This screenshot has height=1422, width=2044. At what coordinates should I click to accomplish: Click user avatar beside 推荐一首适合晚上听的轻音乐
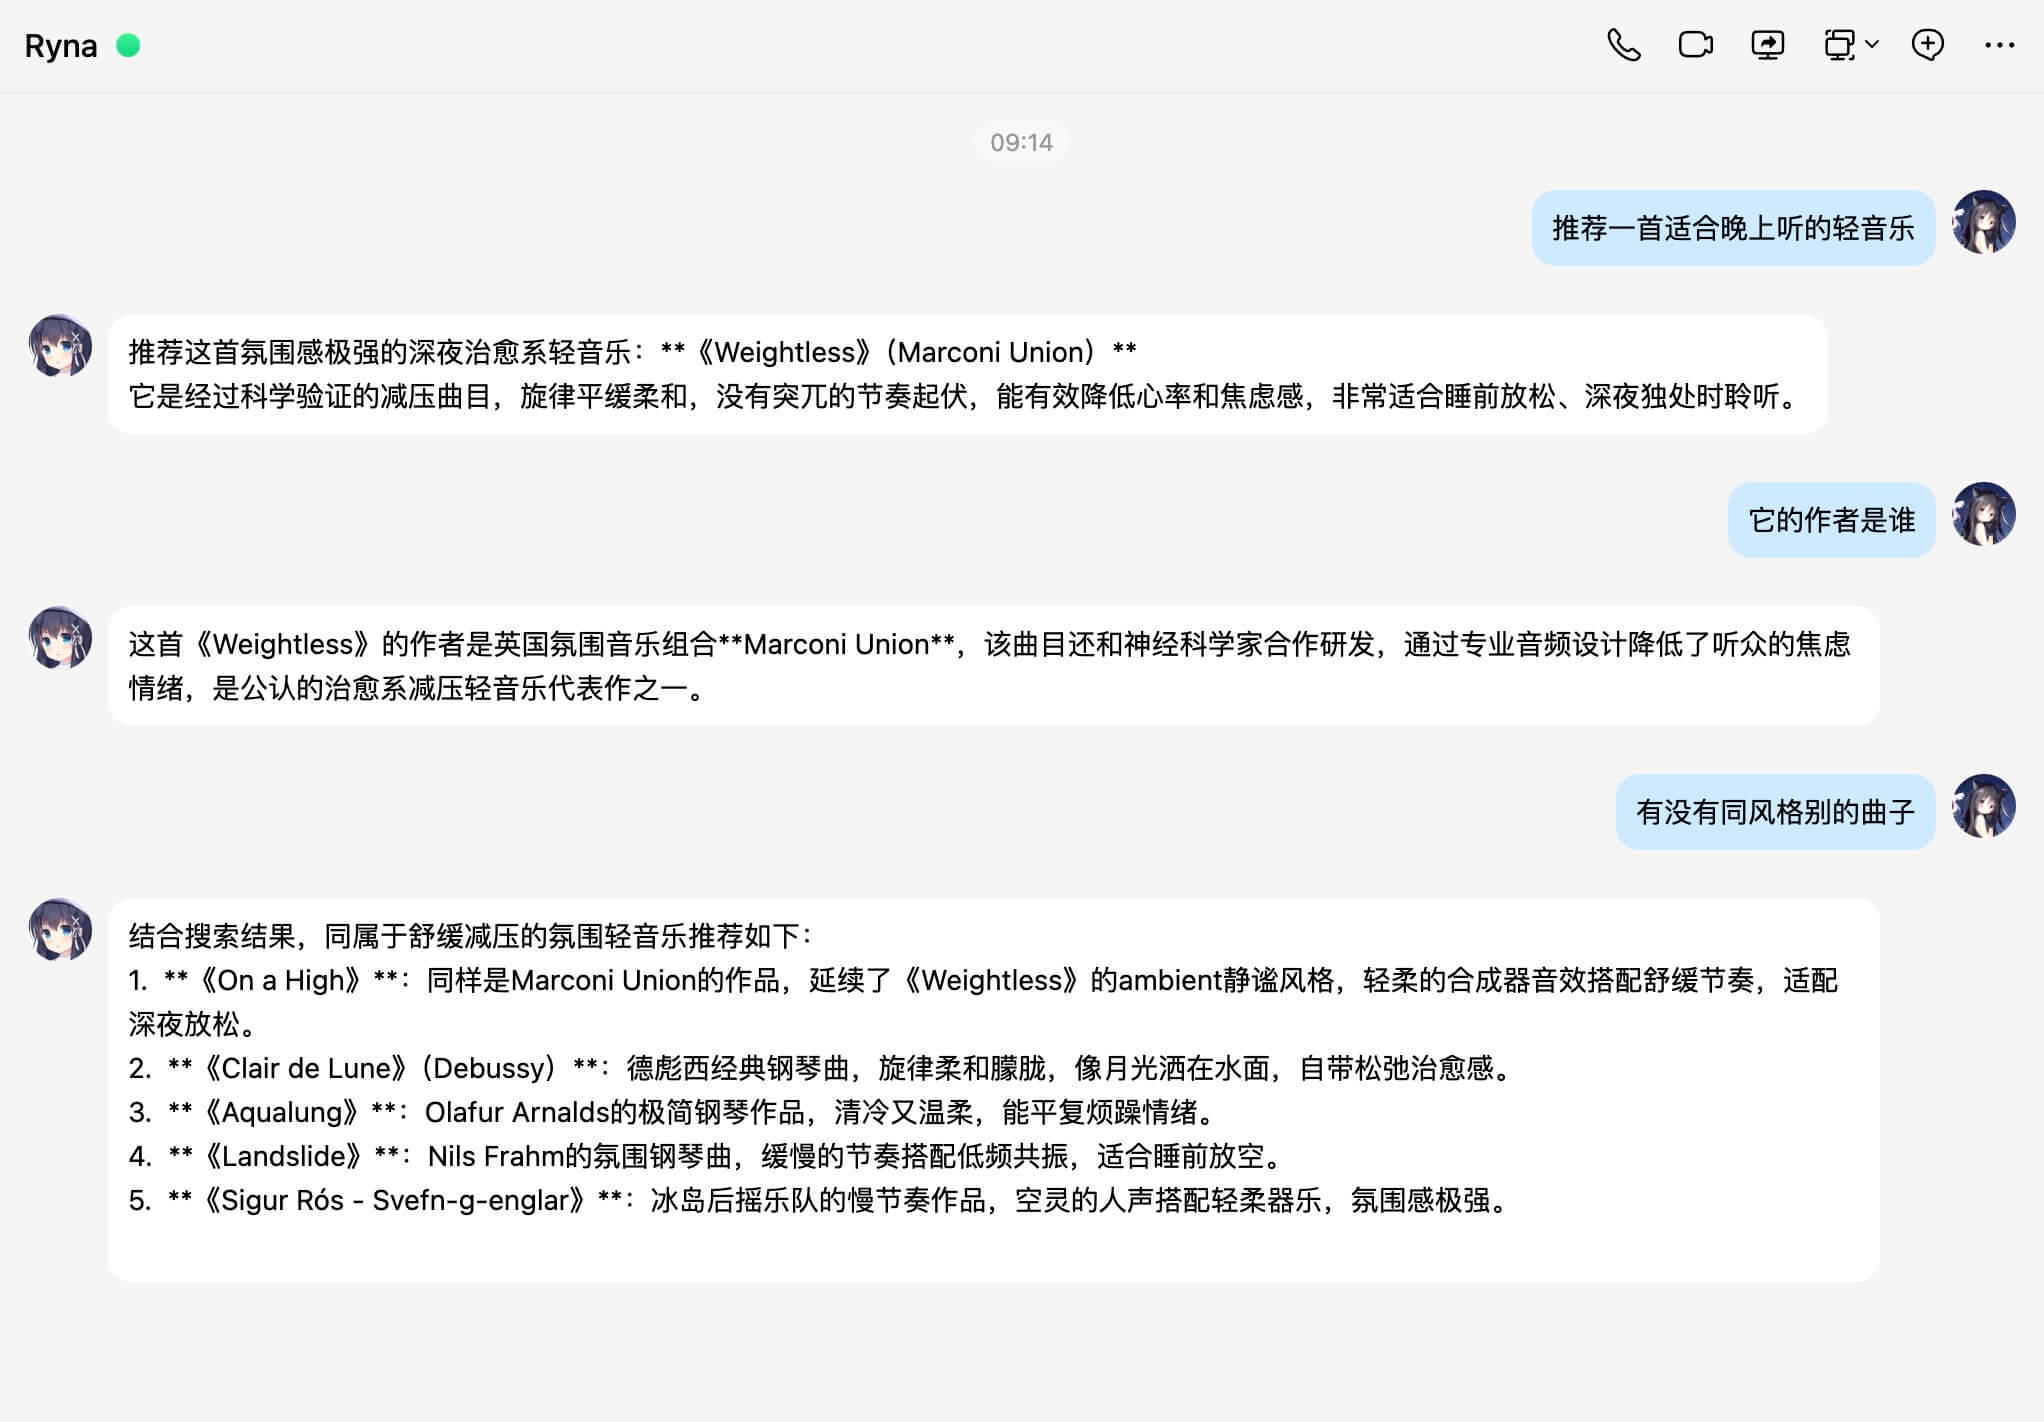pyautogui.click(x=1983, y=222)
